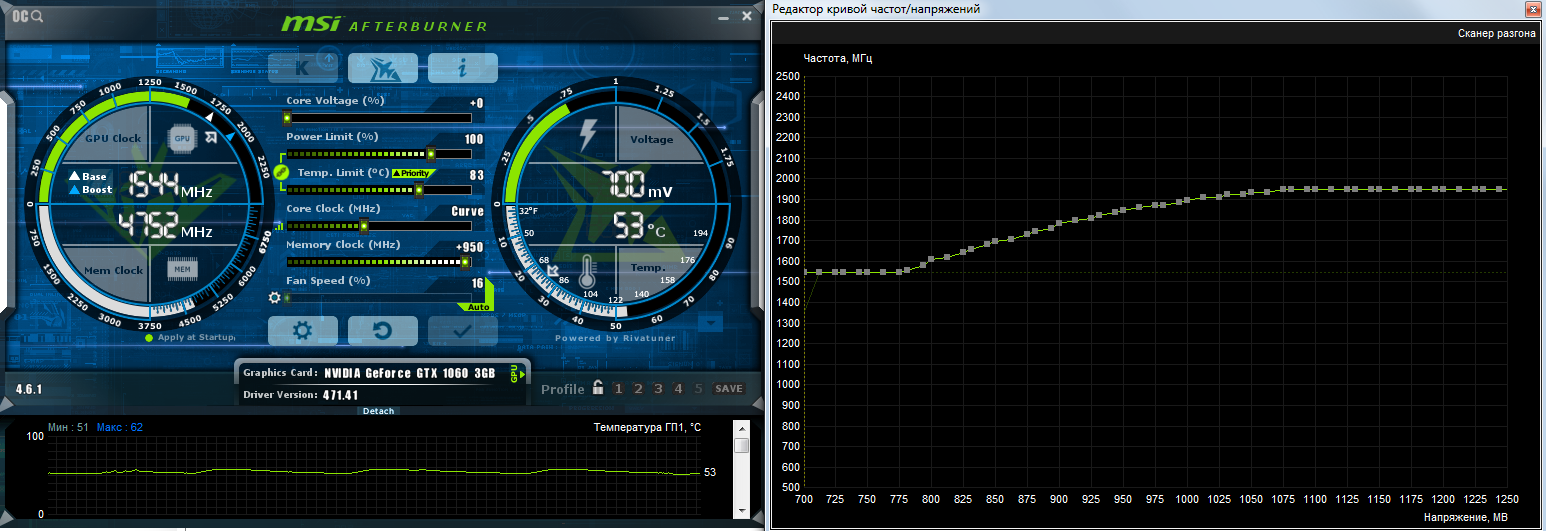Toggle Apply at Startup option
This screenshot has height=531, width=1546.
(149, 338)
